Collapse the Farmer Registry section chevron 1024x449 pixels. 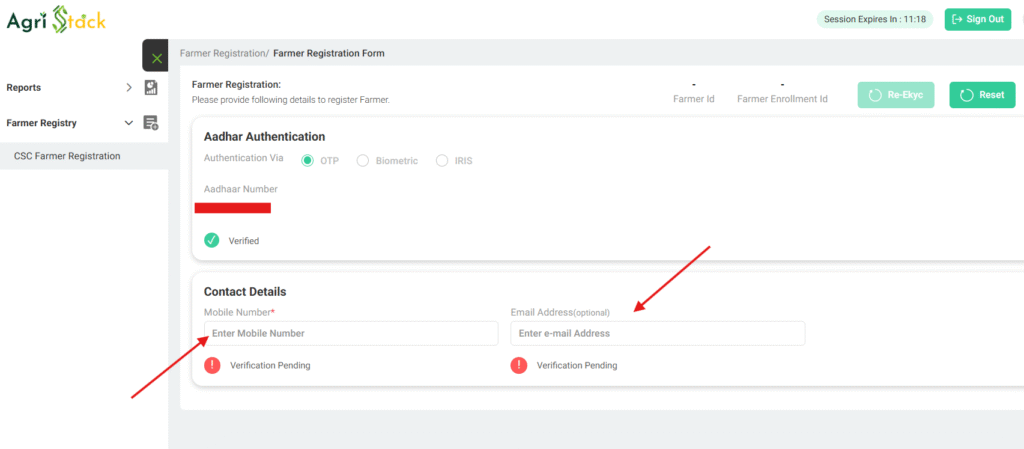(x=128, y=123)
